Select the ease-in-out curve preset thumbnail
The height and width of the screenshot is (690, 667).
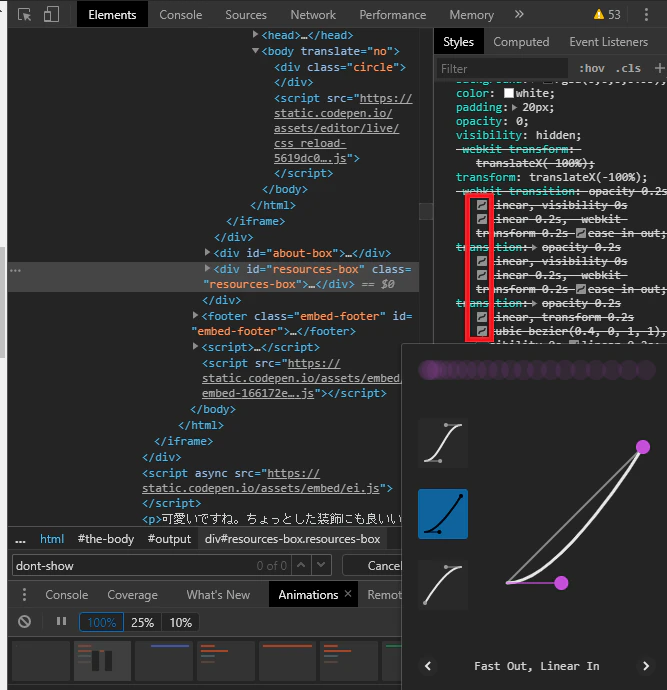pyautogui.click(x=443, y=443)
